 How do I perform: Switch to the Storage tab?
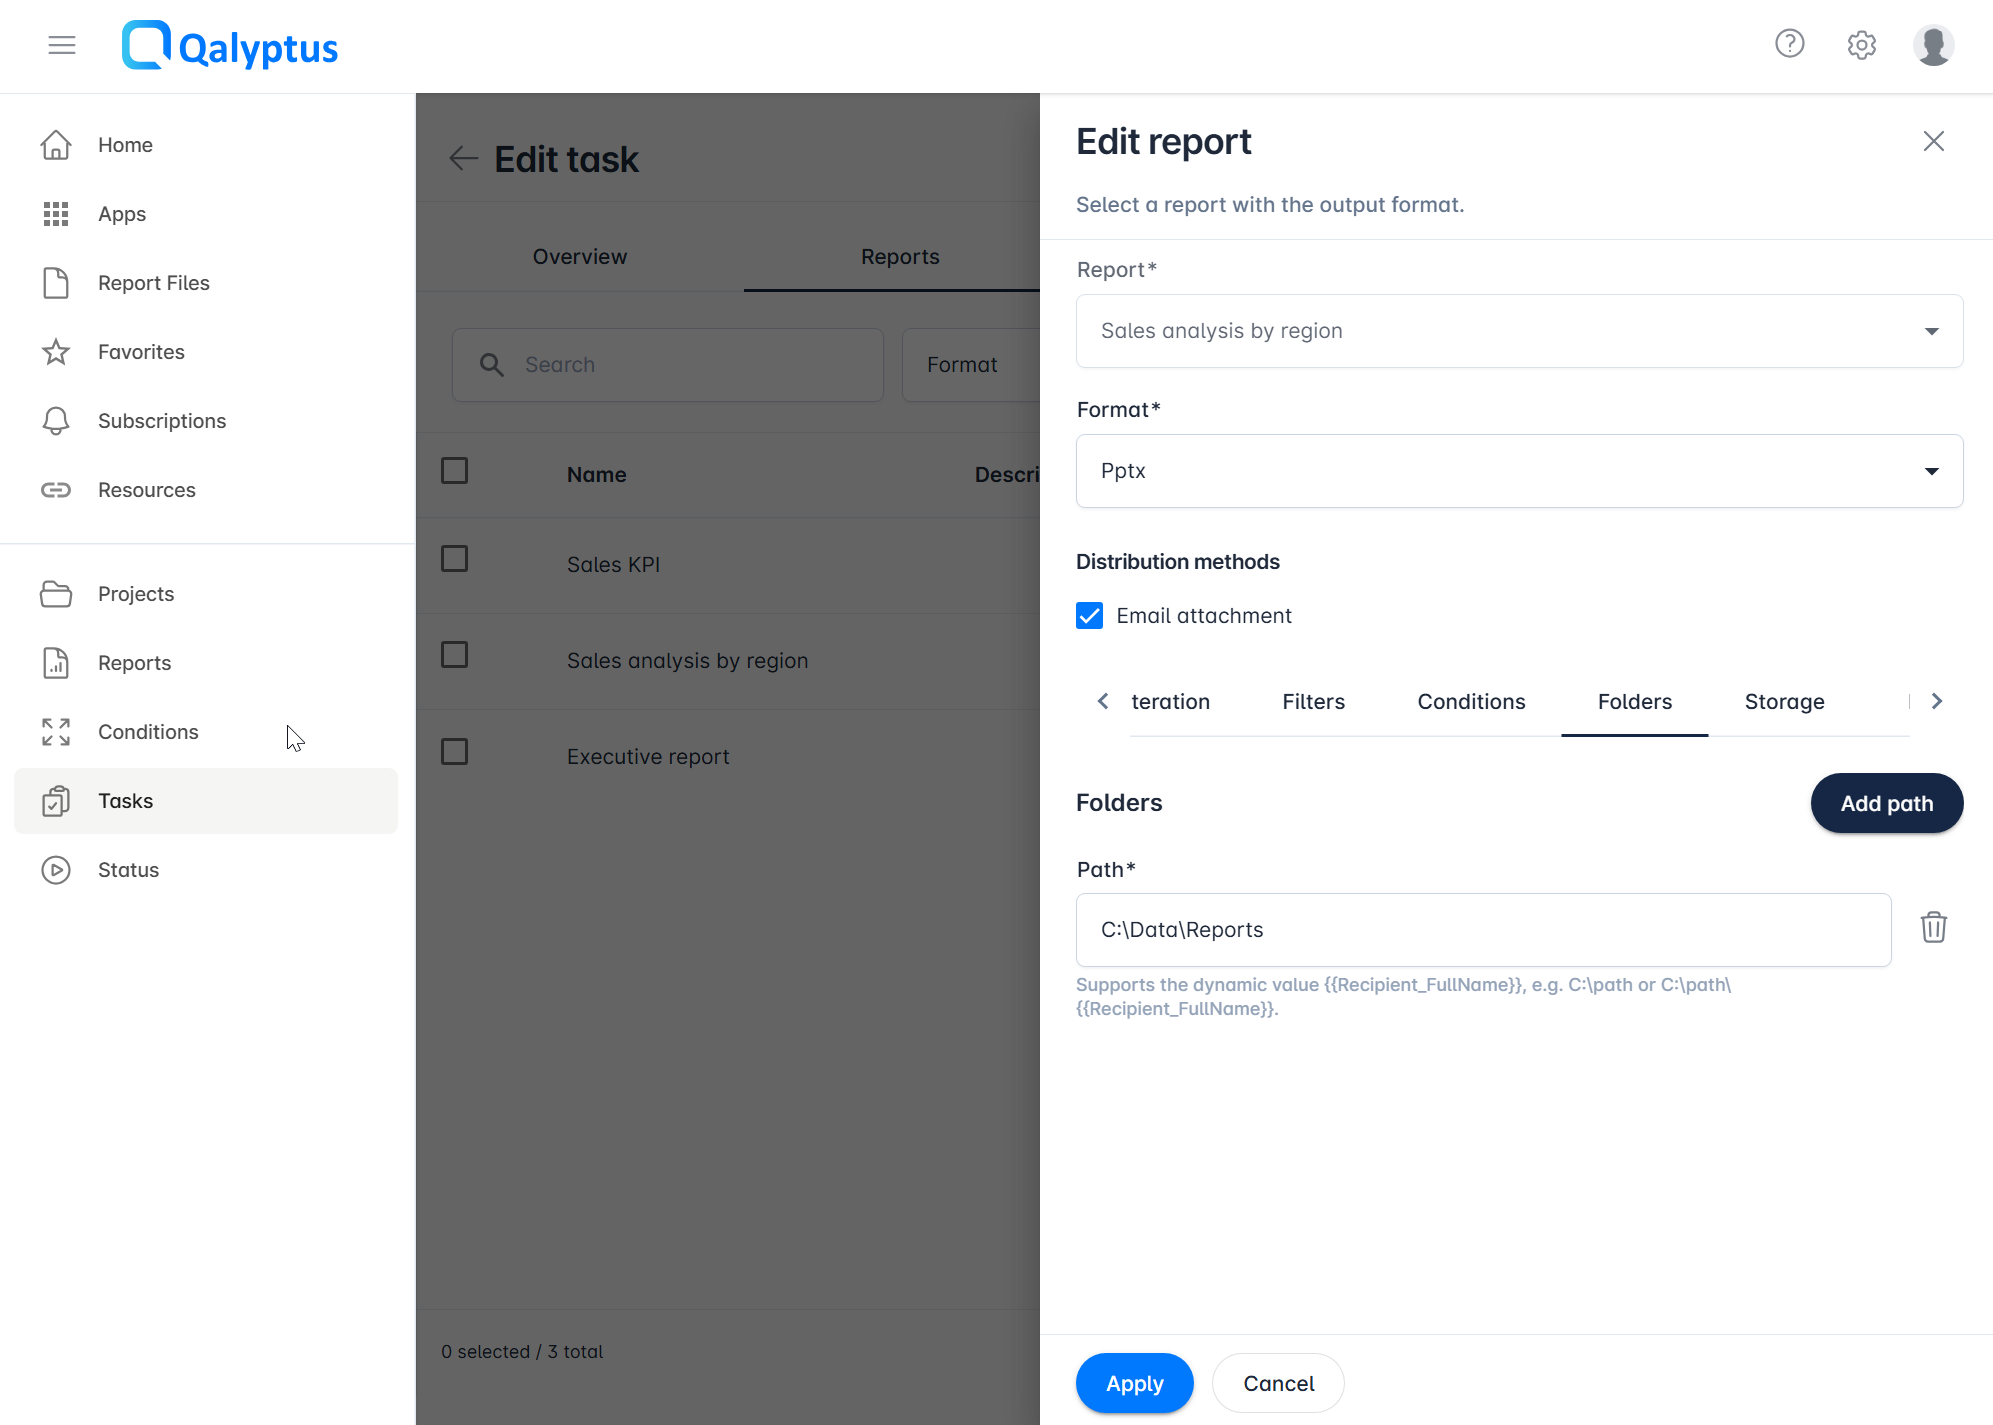1784,702
